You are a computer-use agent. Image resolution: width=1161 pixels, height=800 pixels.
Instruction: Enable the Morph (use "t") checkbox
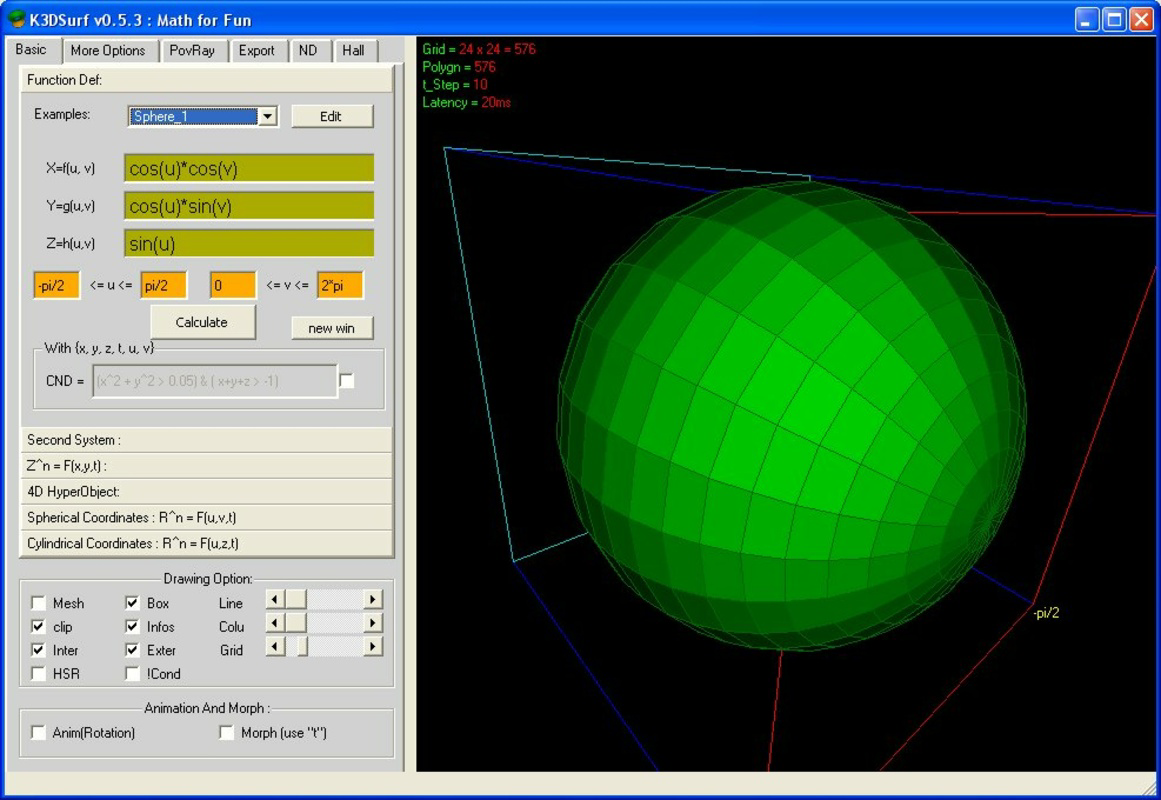click(x=227, y=732)
